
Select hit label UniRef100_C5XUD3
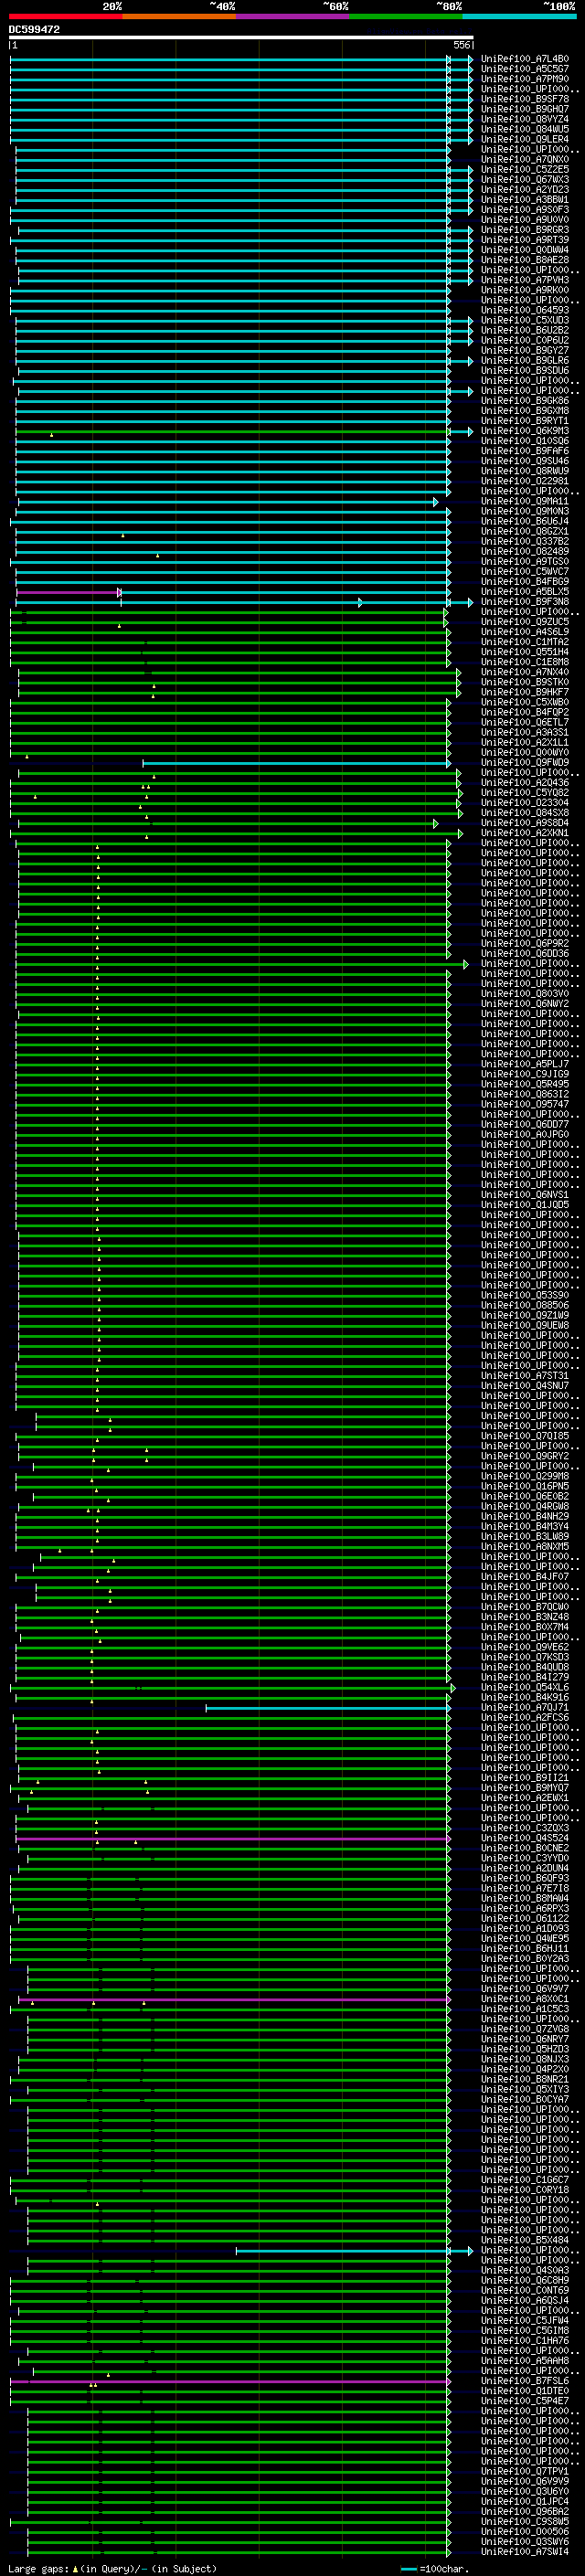coord(525,320)
